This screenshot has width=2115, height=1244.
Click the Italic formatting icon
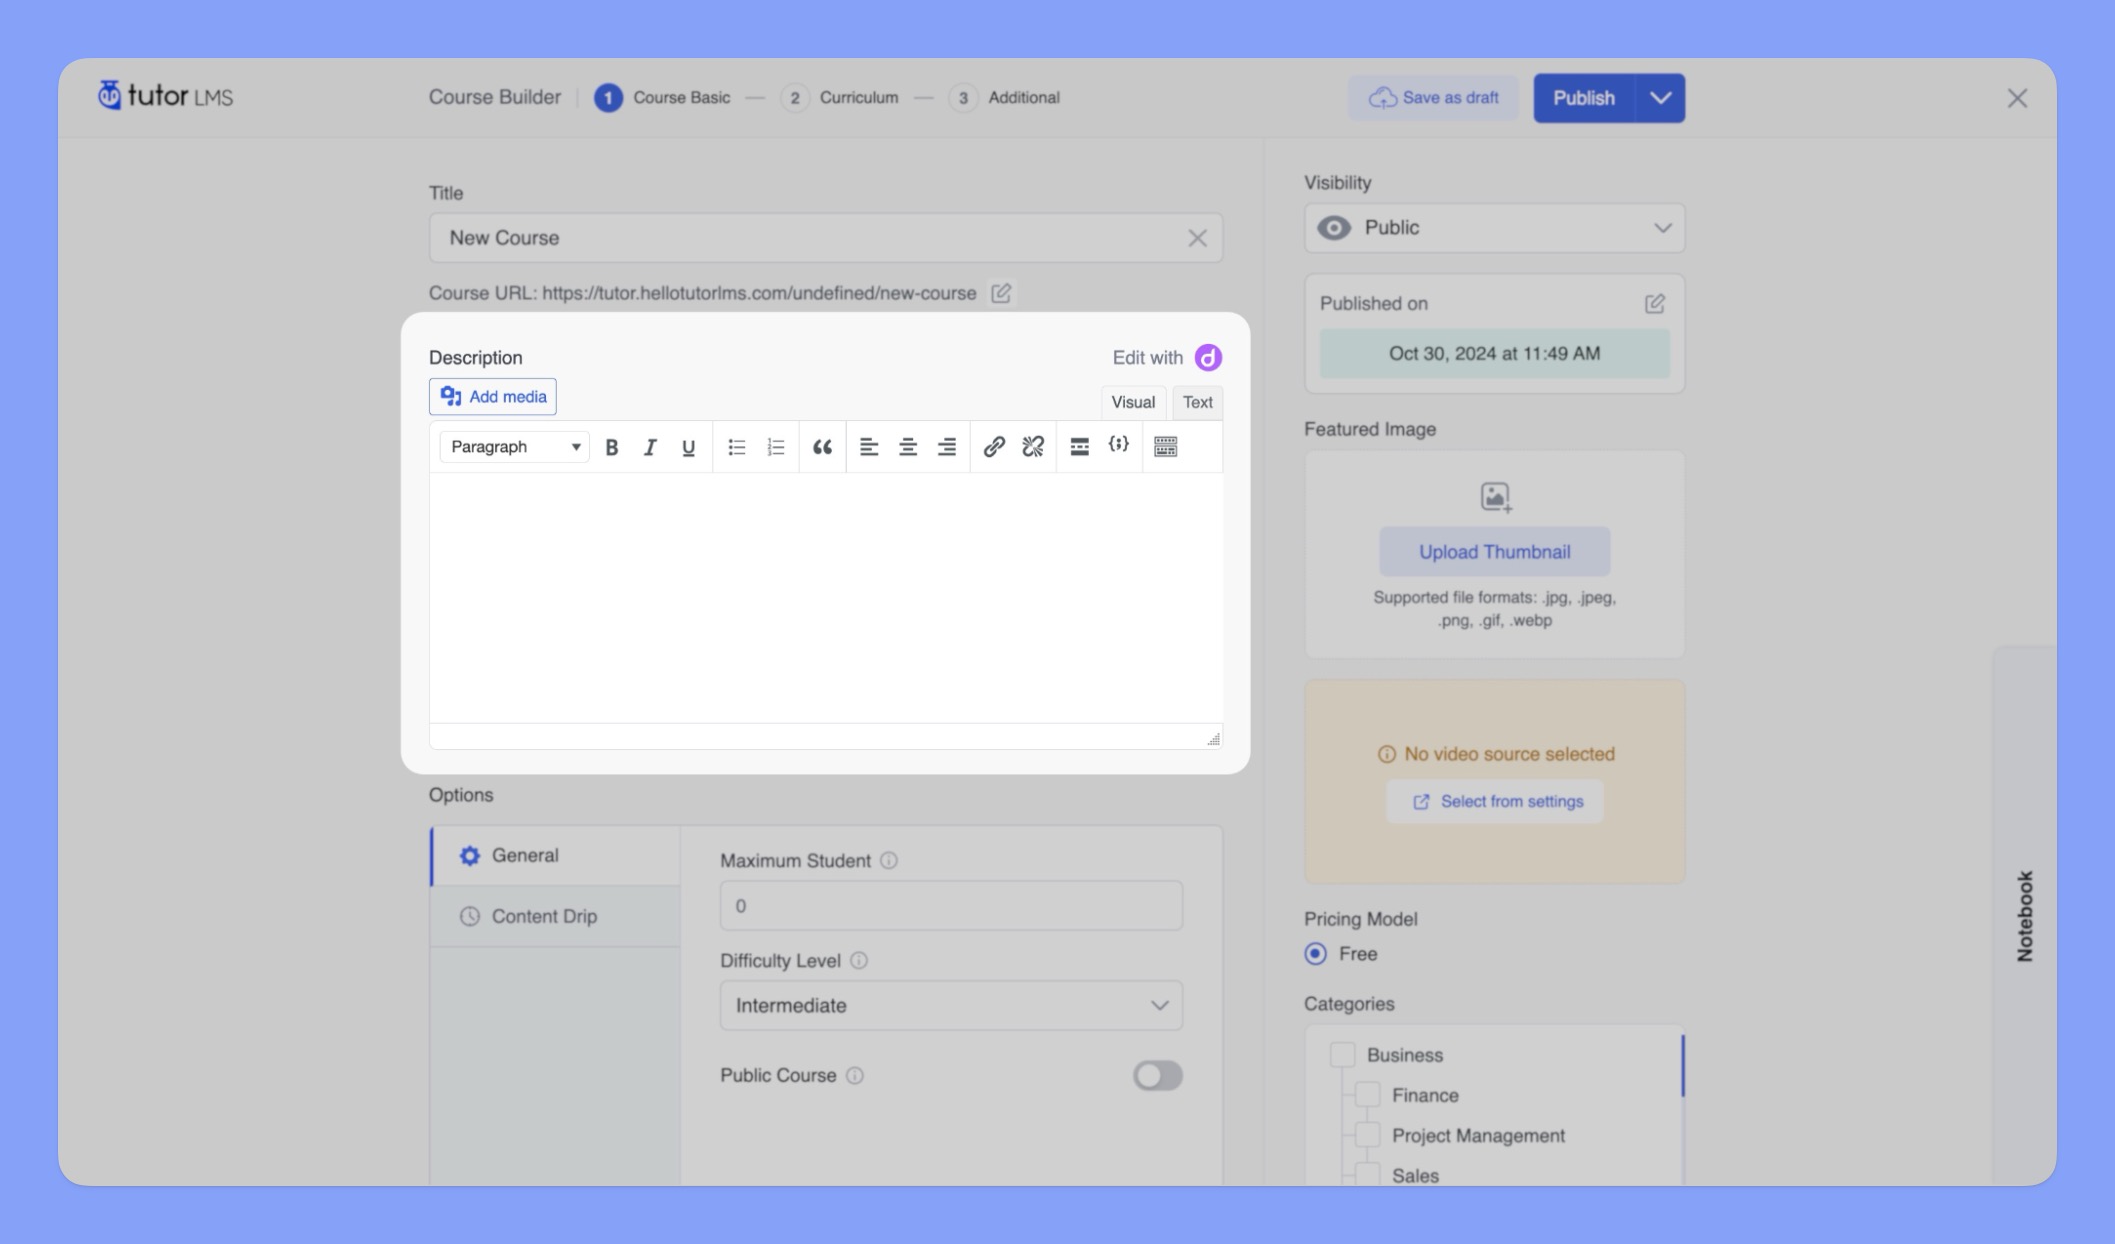[x=649, y=444]
